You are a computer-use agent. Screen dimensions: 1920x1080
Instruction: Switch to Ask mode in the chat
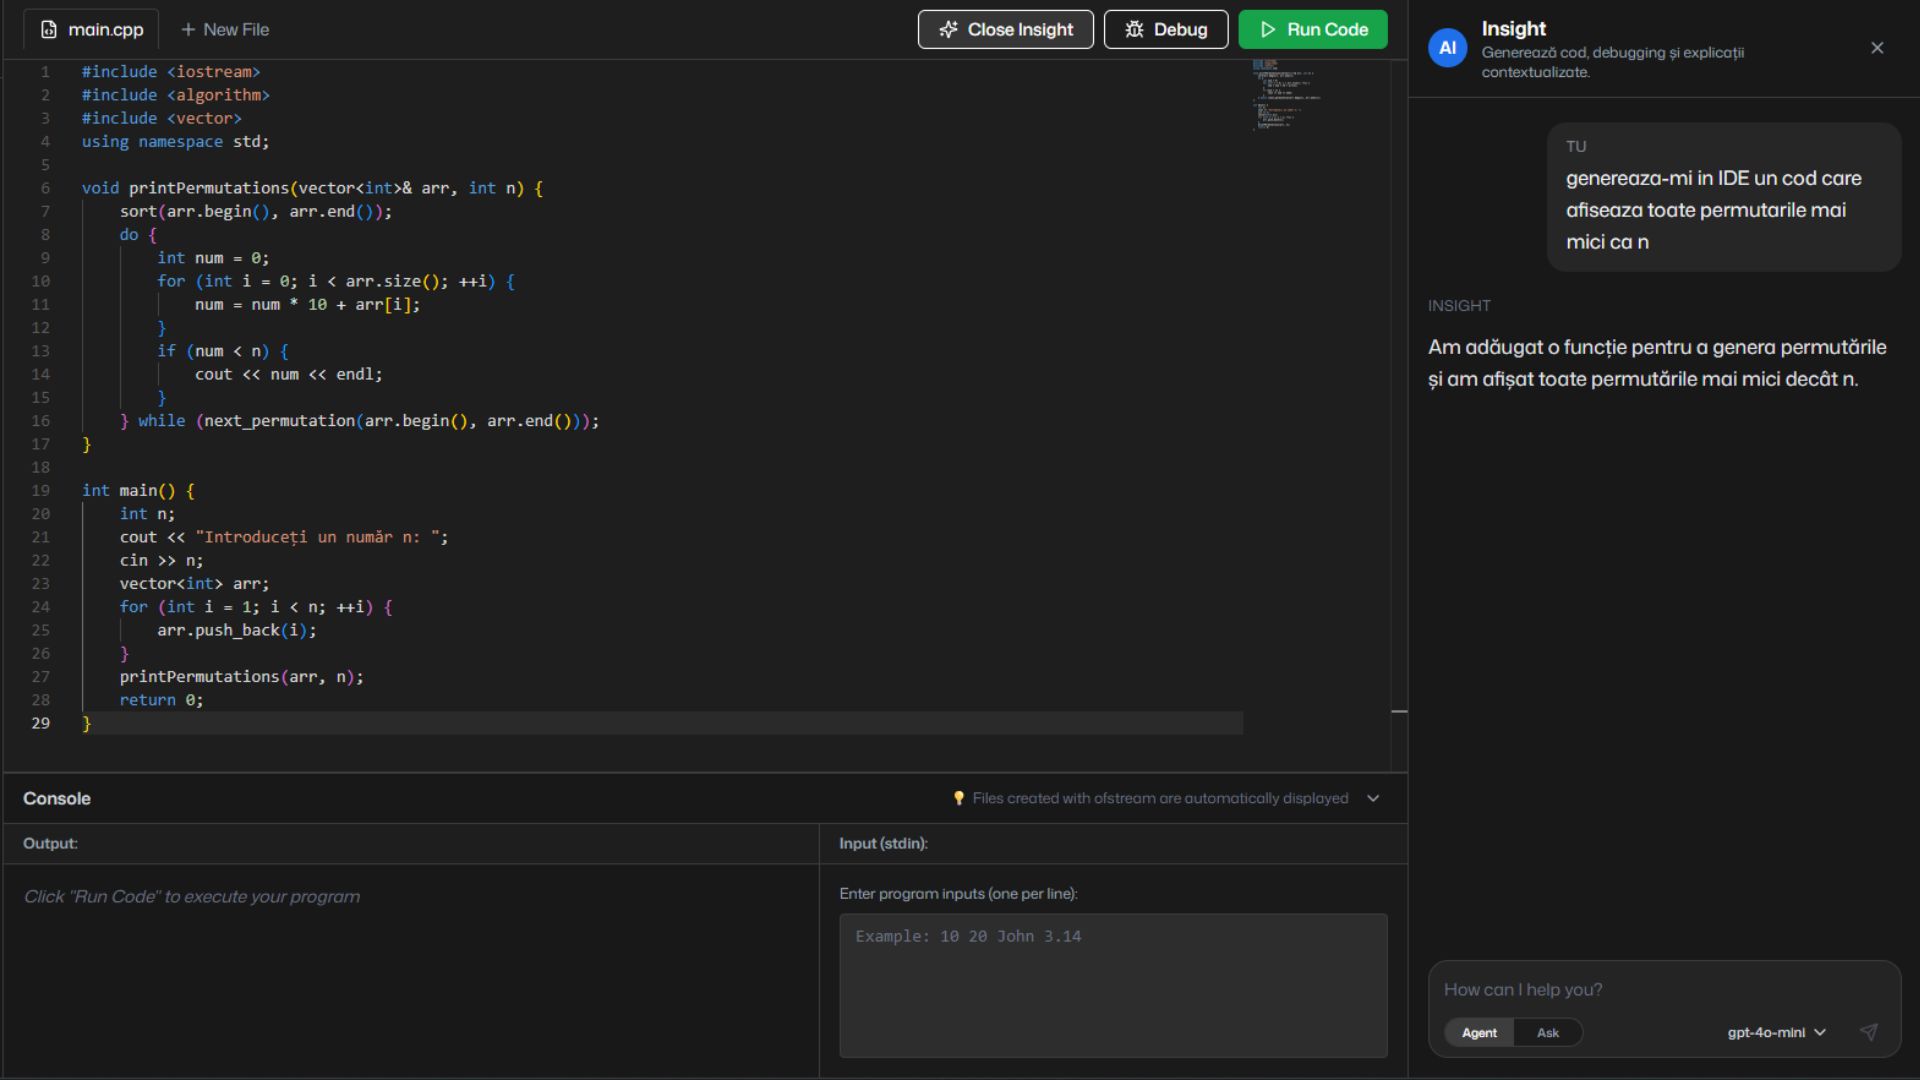tap(1548, 1032)
